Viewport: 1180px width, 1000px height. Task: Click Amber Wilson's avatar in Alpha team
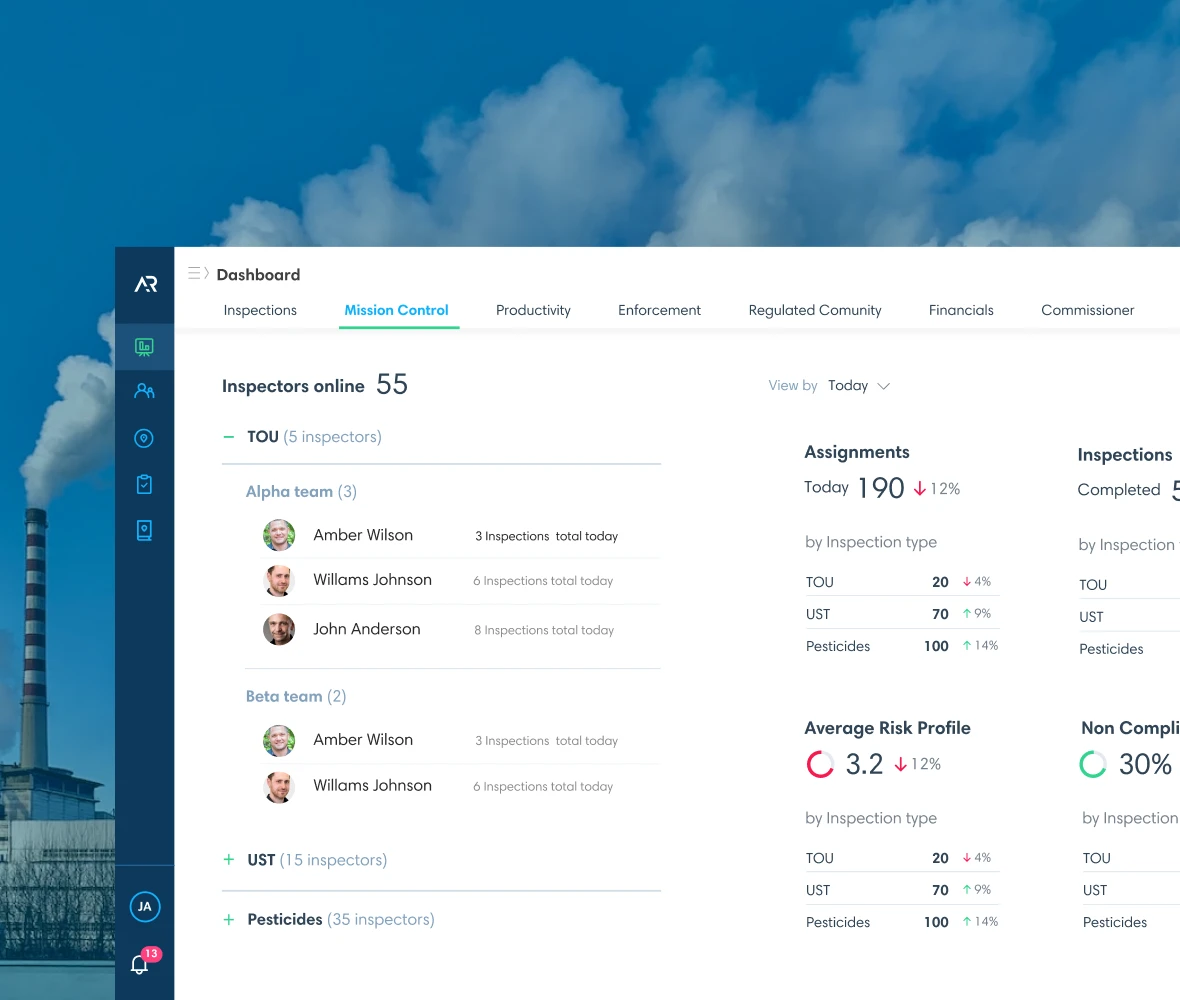[x=278, y=536]
